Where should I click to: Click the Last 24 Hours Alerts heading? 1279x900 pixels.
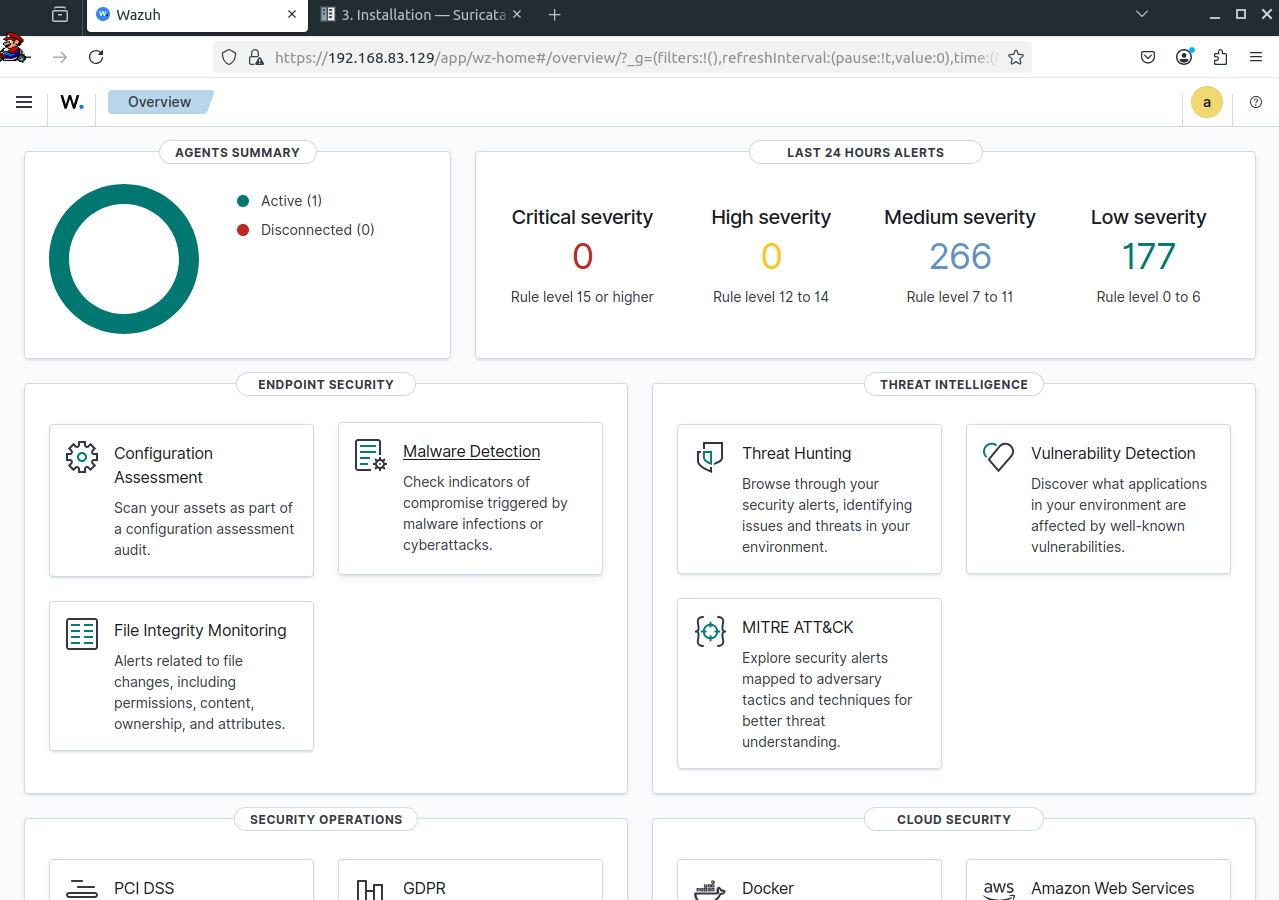(x=865, y=152)
